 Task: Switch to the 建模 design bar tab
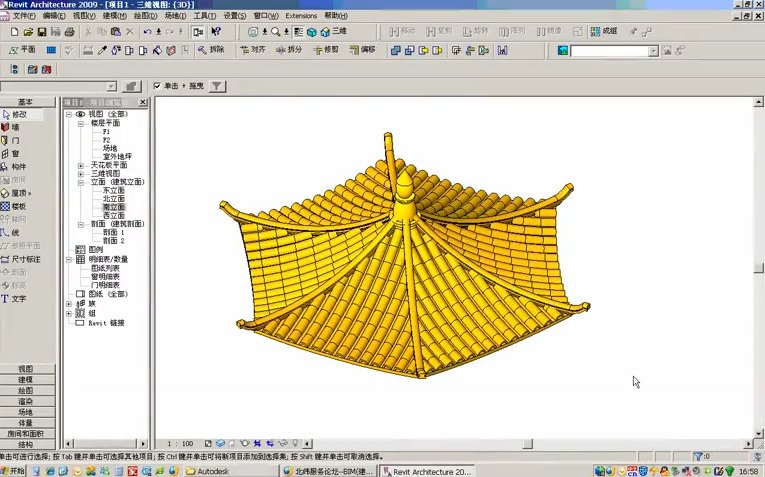pyautogui.click(x=26, y=380)
